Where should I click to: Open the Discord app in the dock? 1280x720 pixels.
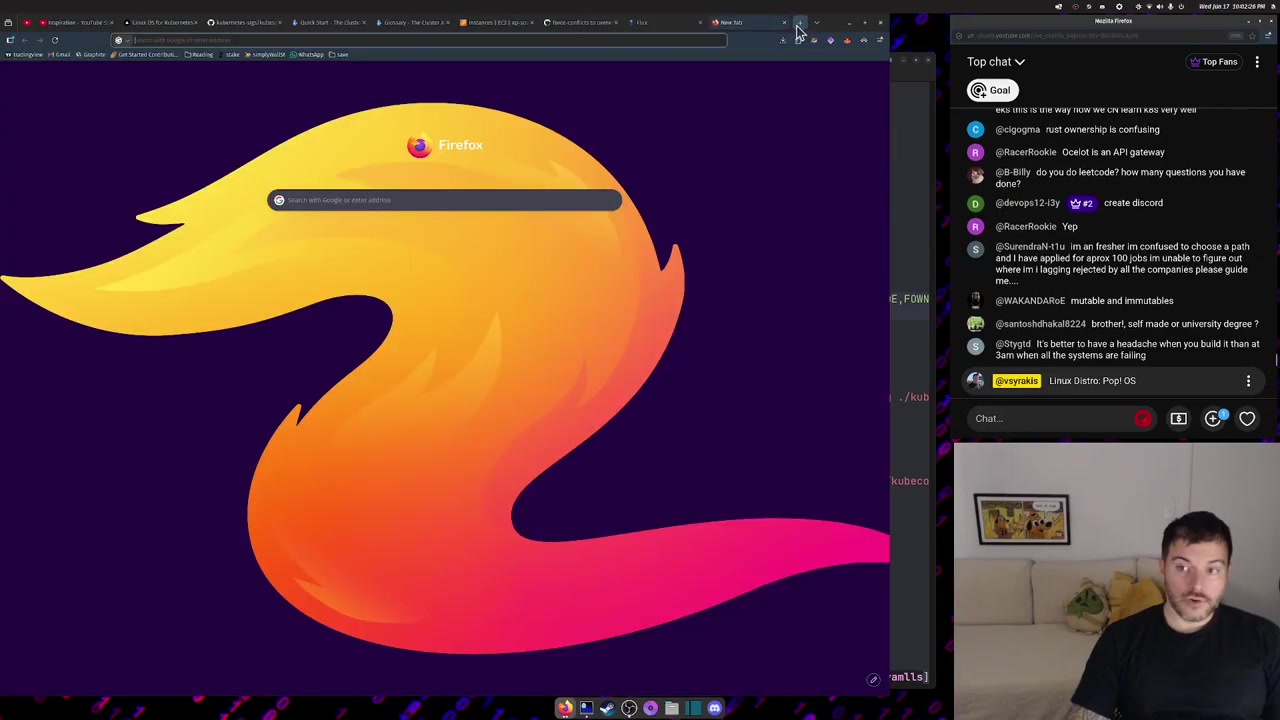(x=714, y=708)
